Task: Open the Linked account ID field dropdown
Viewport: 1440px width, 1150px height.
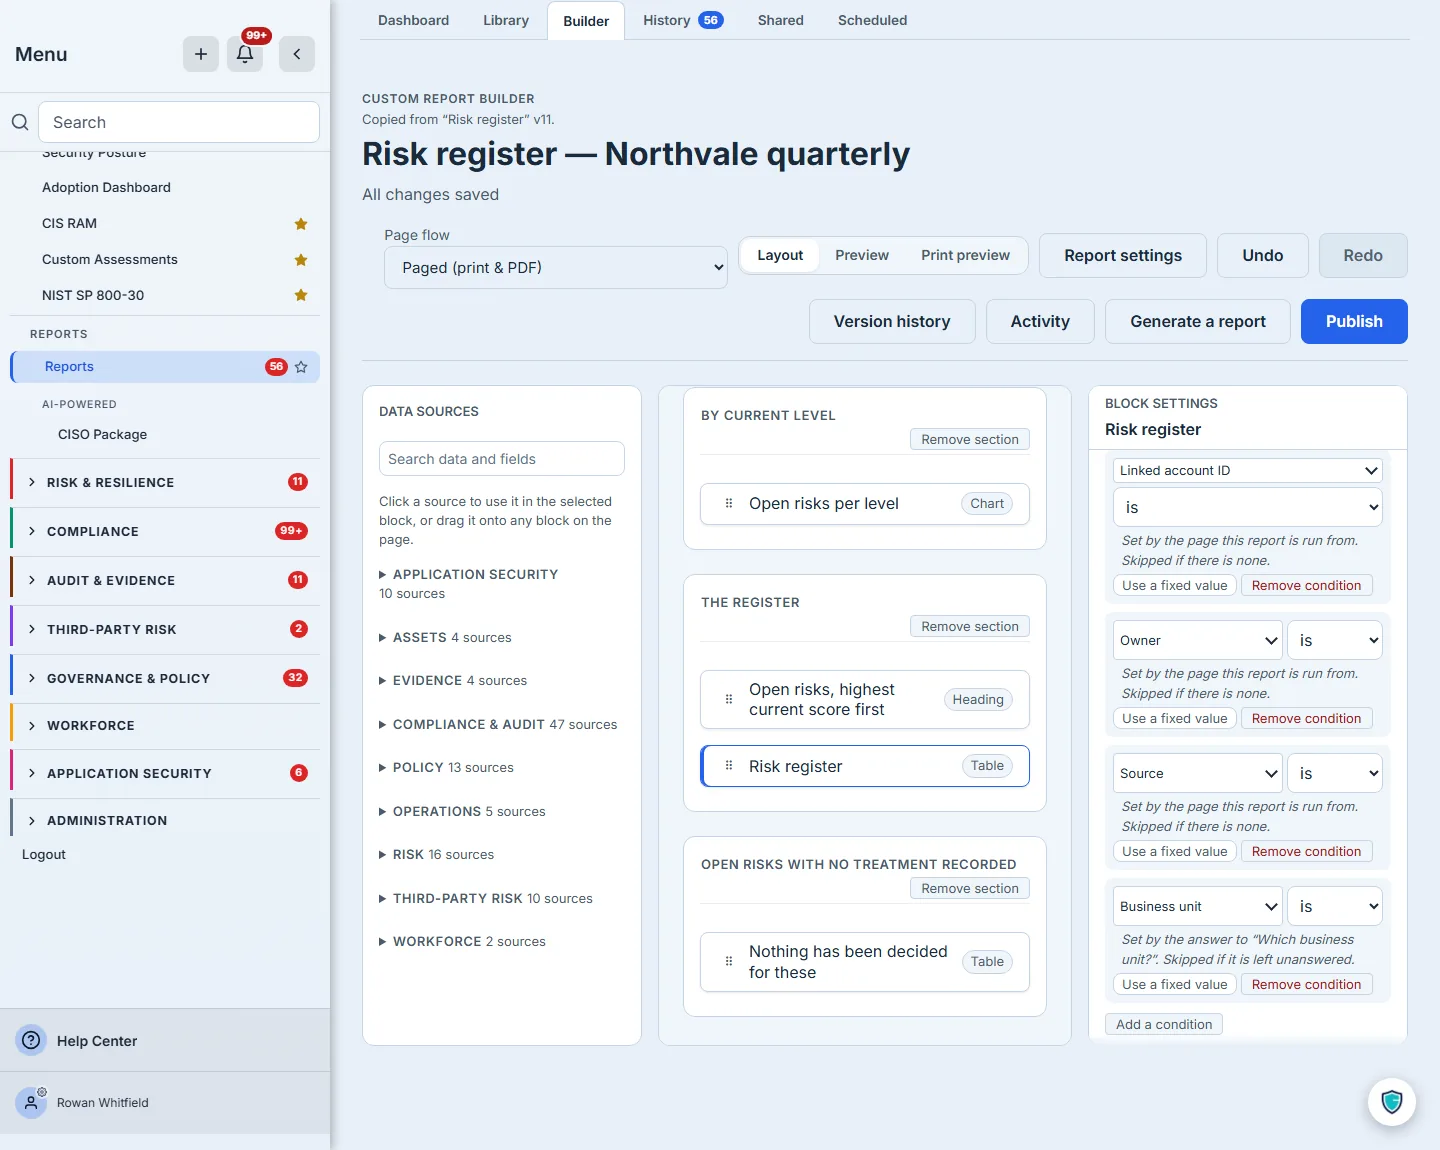Action: (1248, 471)
